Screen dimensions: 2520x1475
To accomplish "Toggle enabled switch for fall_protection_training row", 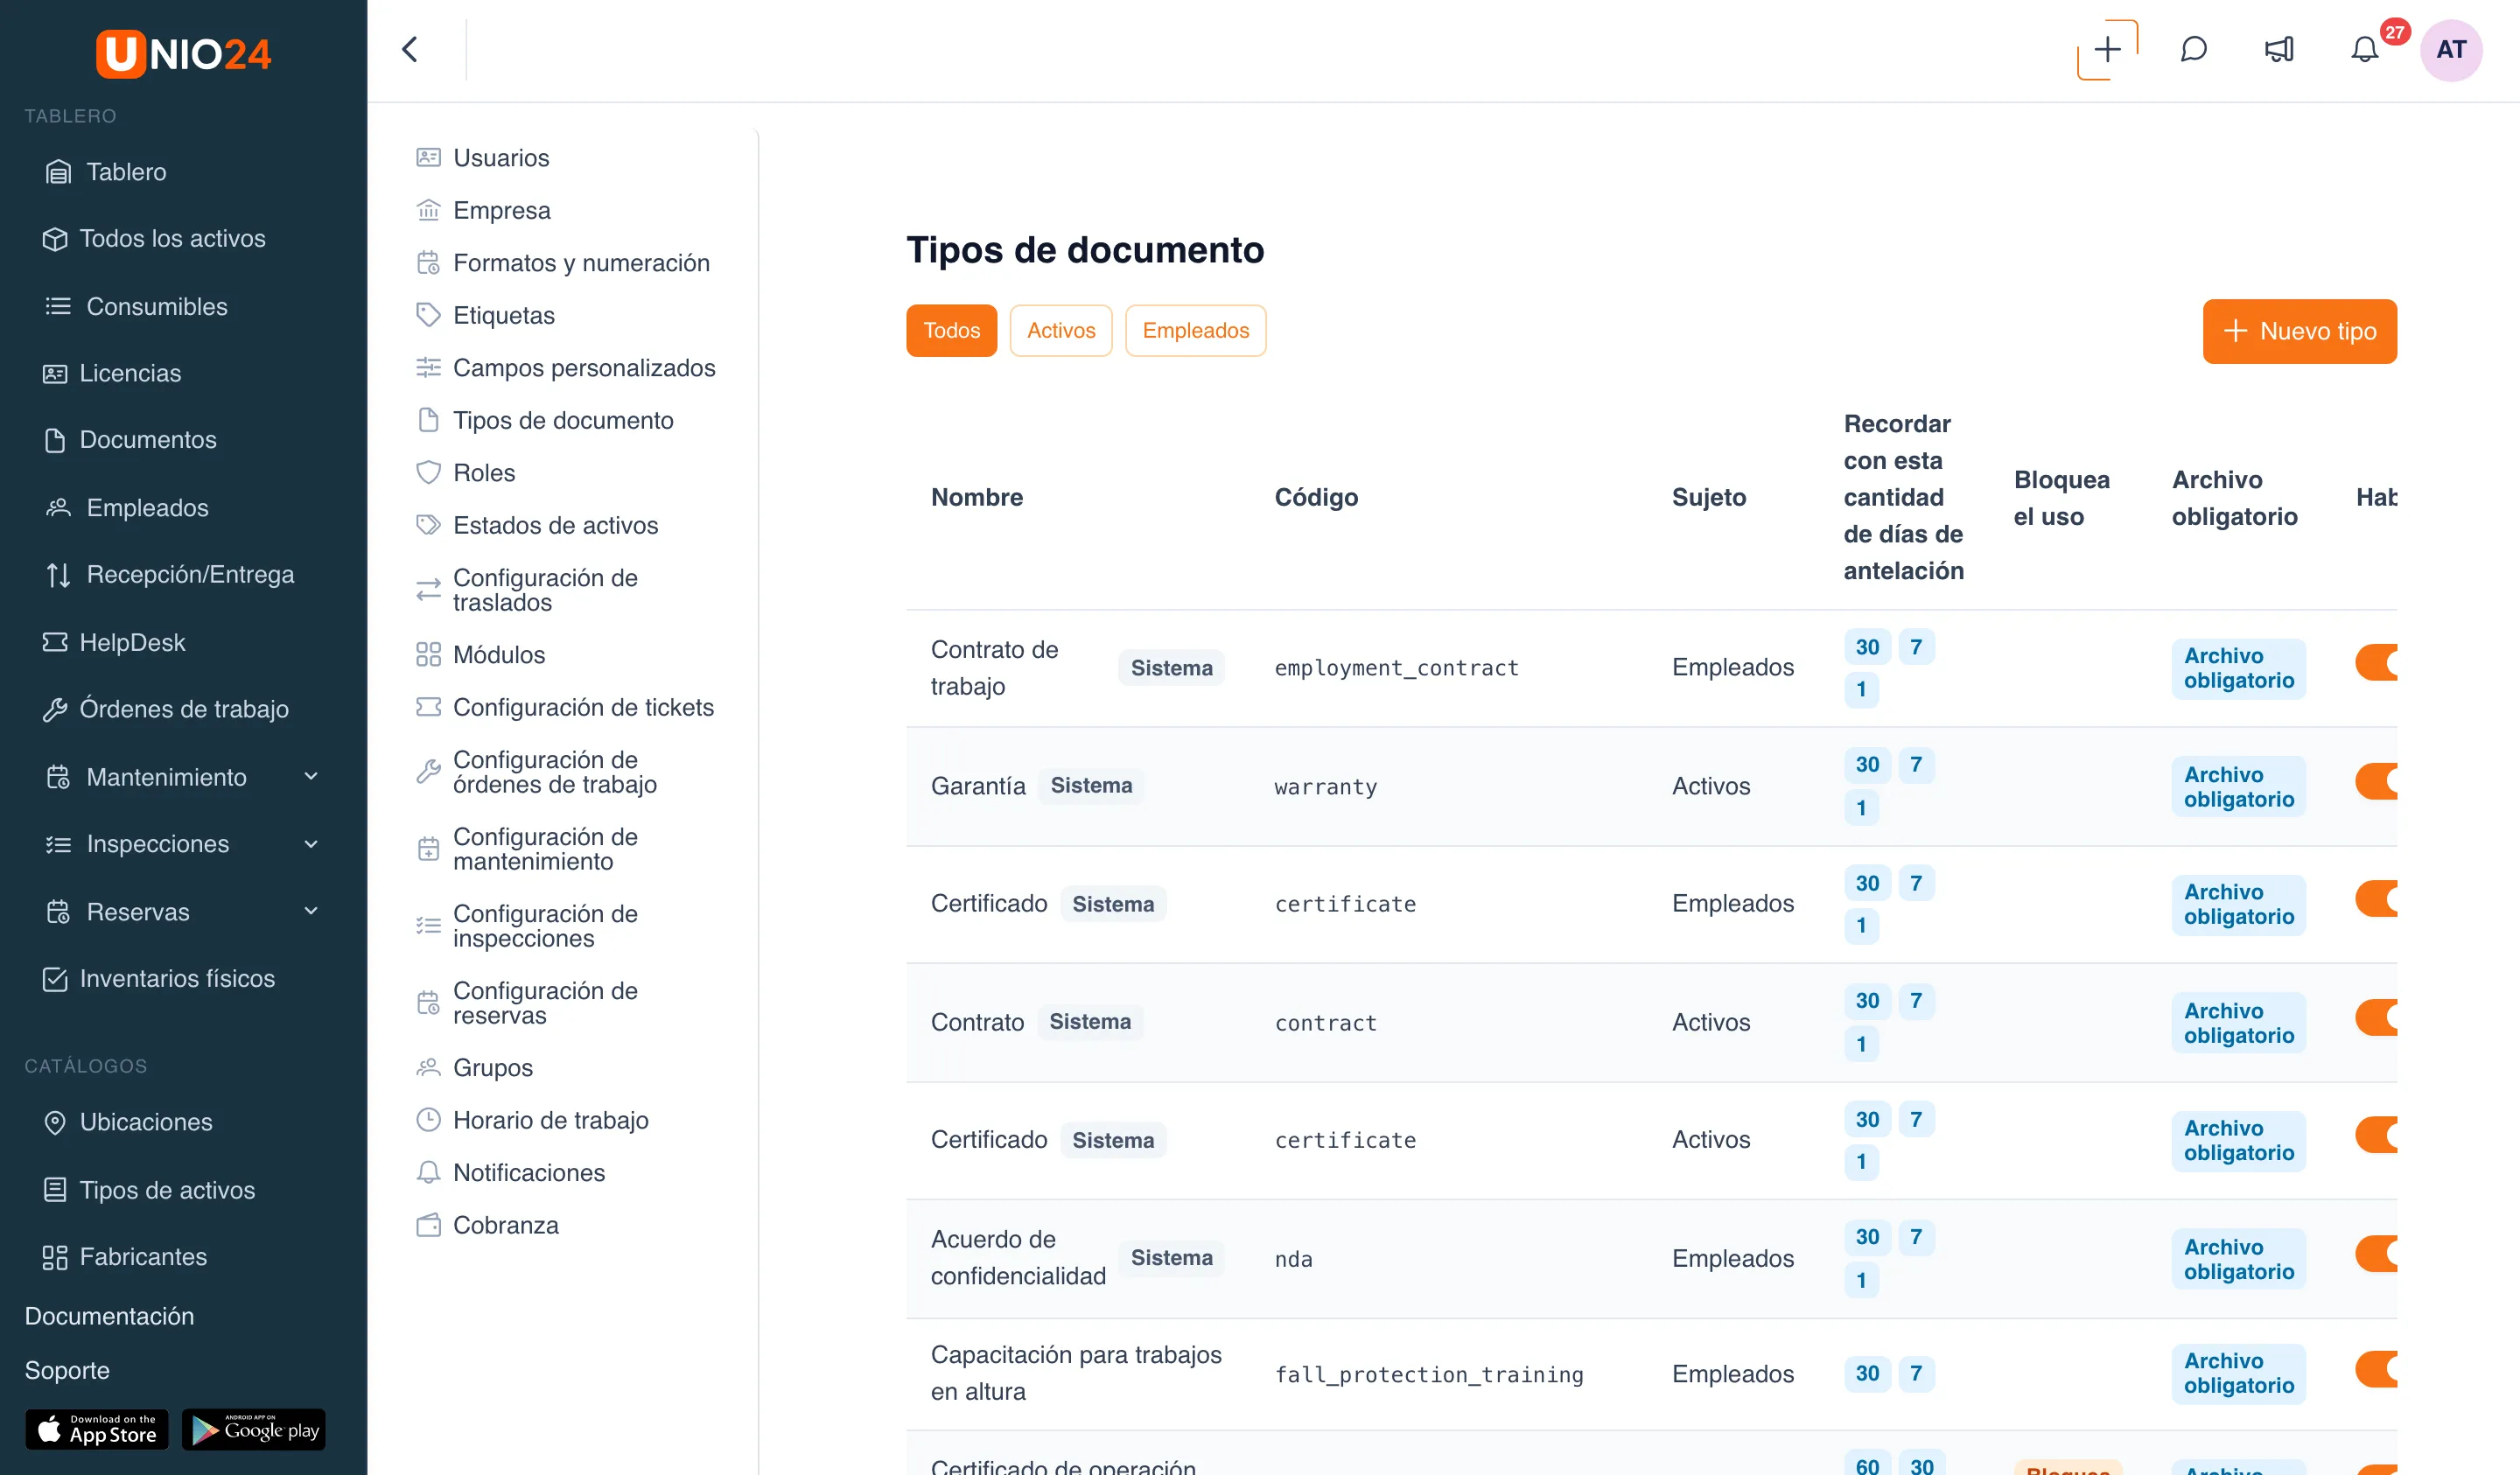I will tap(2376, 1369).
